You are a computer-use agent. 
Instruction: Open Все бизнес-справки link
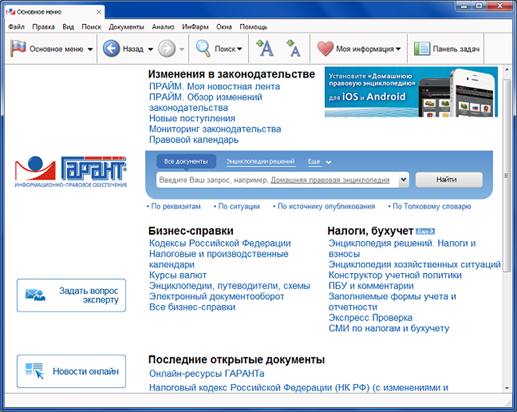(192, 307)
